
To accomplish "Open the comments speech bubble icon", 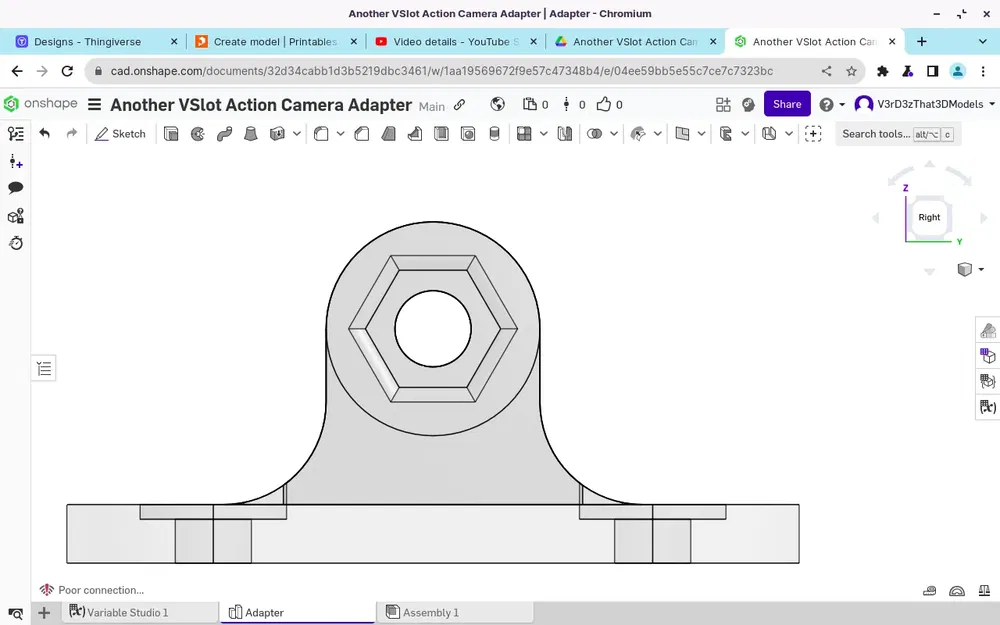I will coord(15,188).
